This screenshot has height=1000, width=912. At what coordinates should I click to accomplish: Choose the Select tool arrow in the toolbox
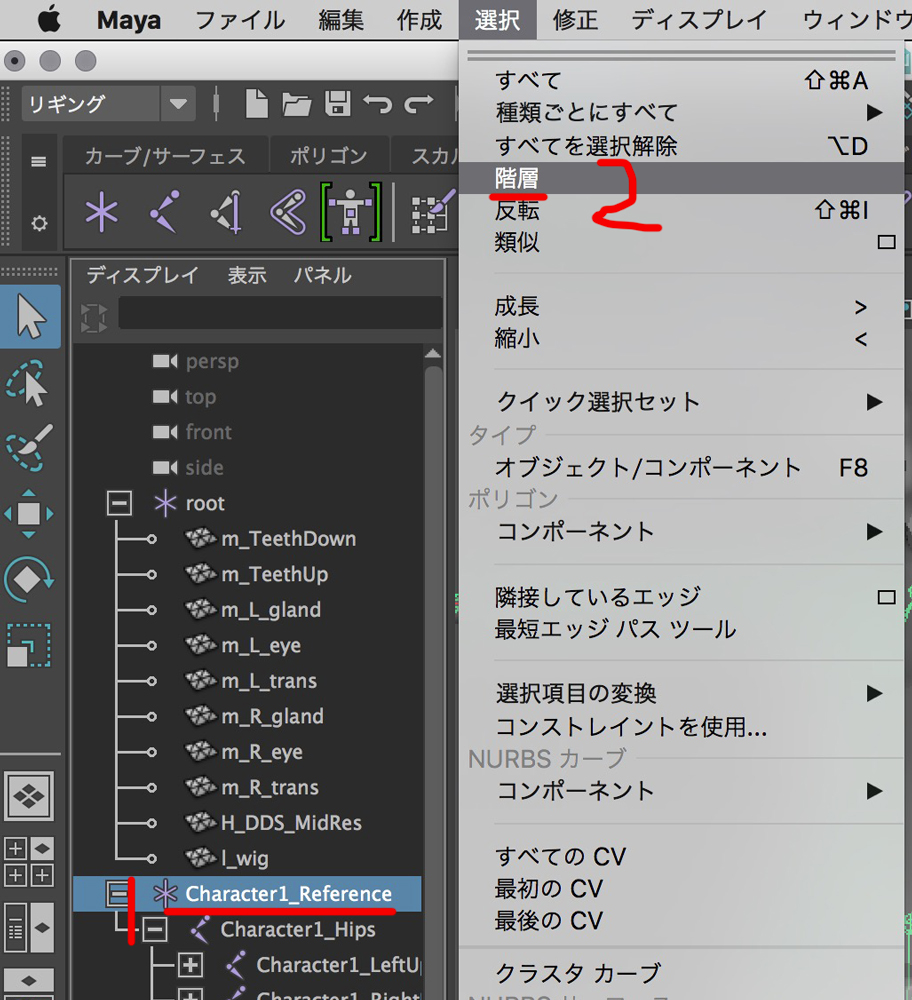30,316
